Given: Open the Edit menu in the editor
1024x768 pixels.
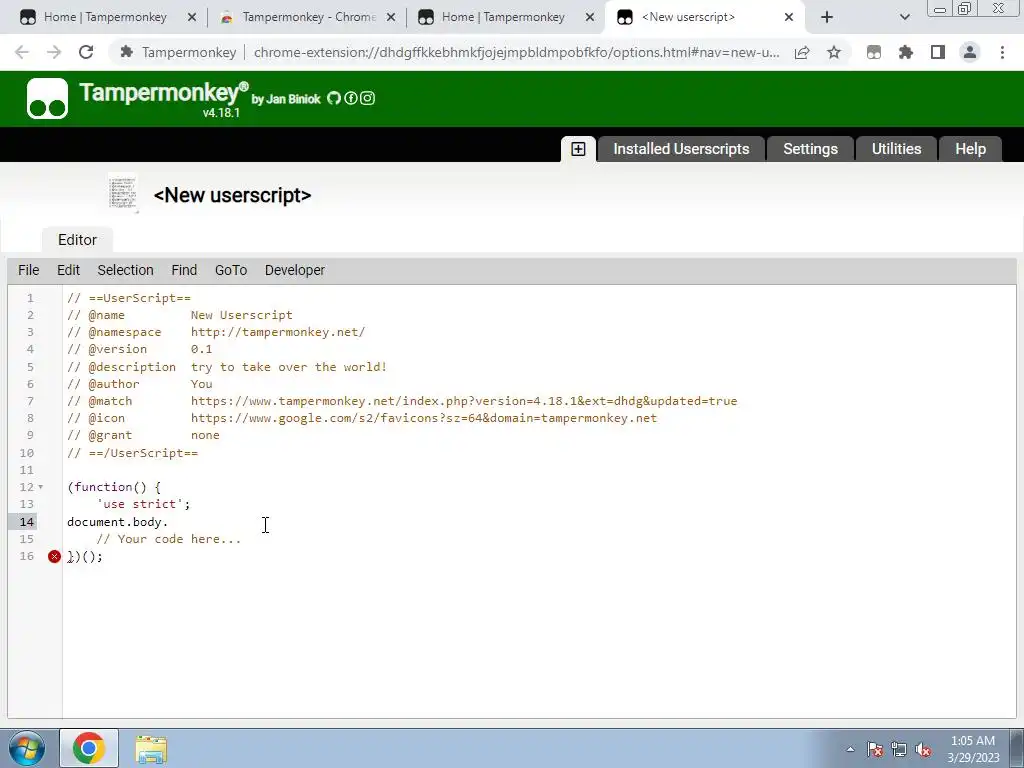Looking at the screenshot, I should (x=69, y=270).
